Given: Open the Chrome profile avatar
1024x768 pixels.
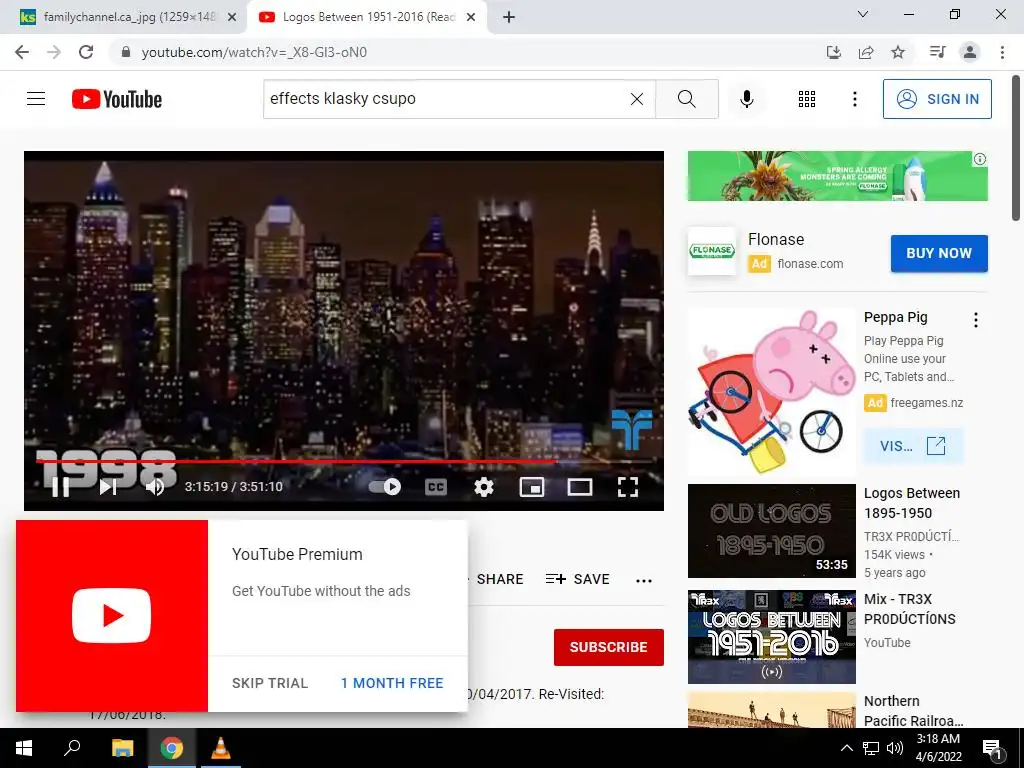Looking at the screenshot, I should [970, 52].
